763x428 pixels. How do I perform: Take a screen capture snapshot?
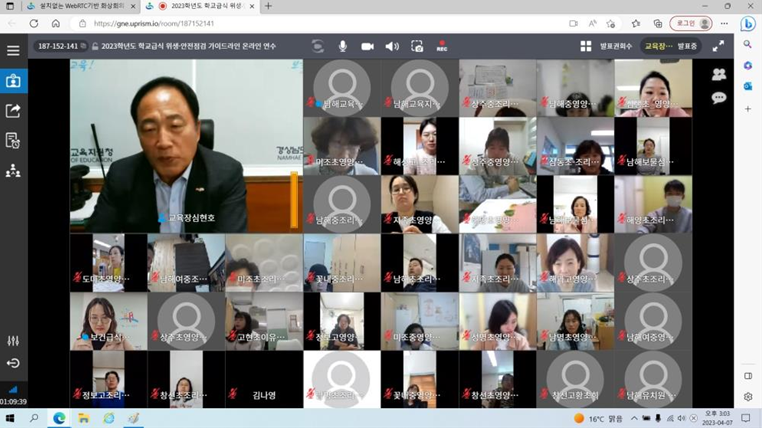click(417, 46)
